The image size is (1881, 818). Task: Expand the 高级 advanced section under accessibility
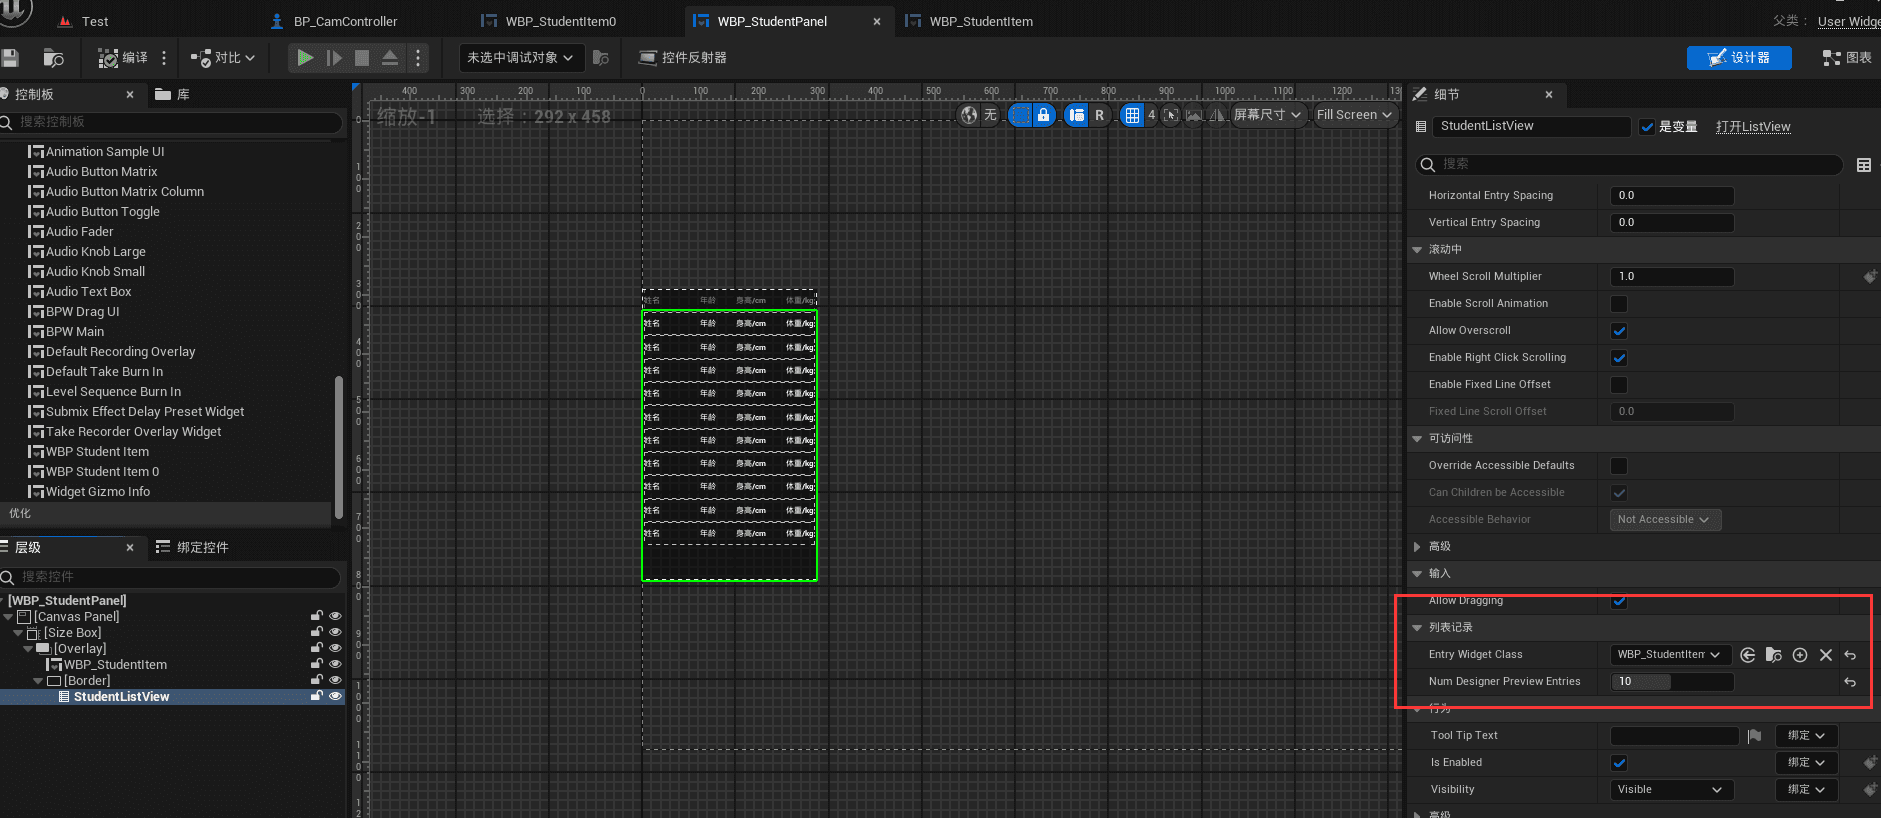coord(1417,547)
